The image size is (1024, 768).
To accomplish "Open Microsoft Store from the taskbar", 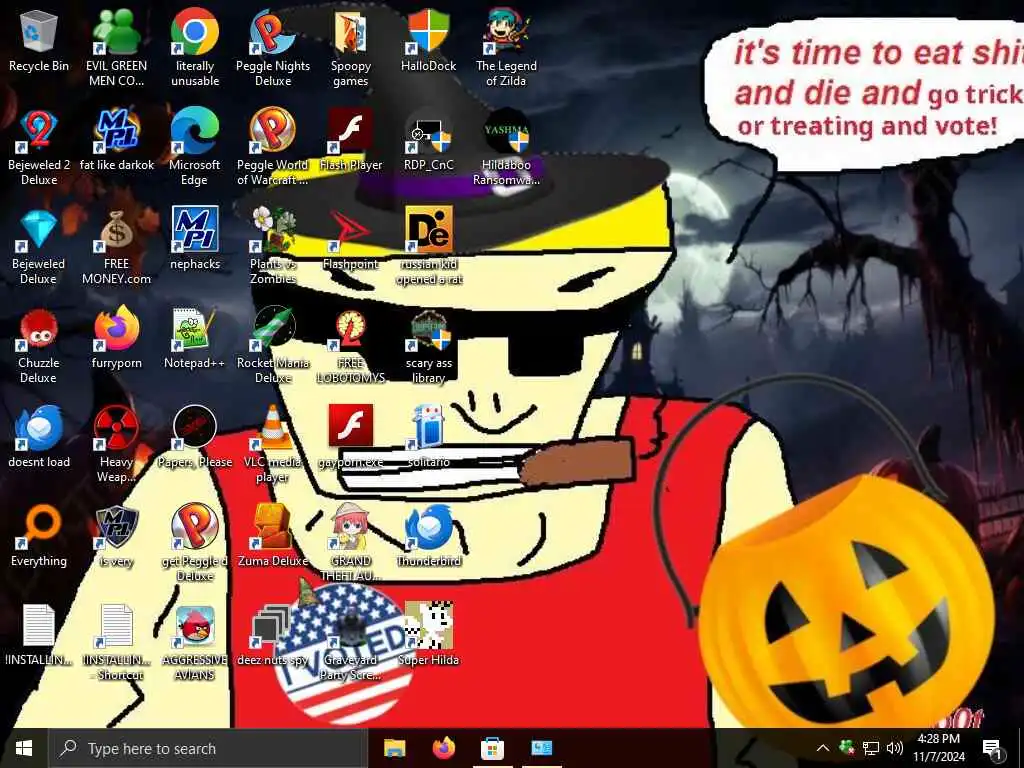I will click(x=492, y=748).
